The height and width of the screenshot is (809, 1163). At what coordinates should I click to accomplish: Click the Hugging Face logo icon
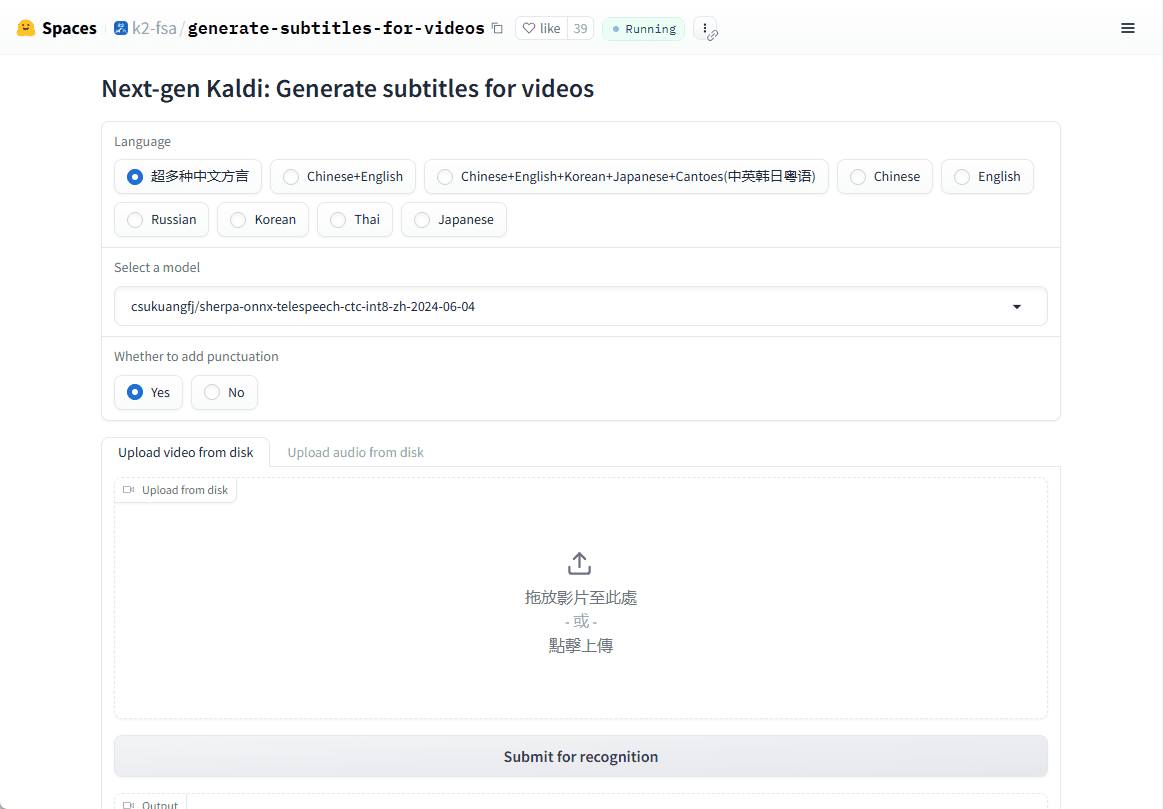26,28
